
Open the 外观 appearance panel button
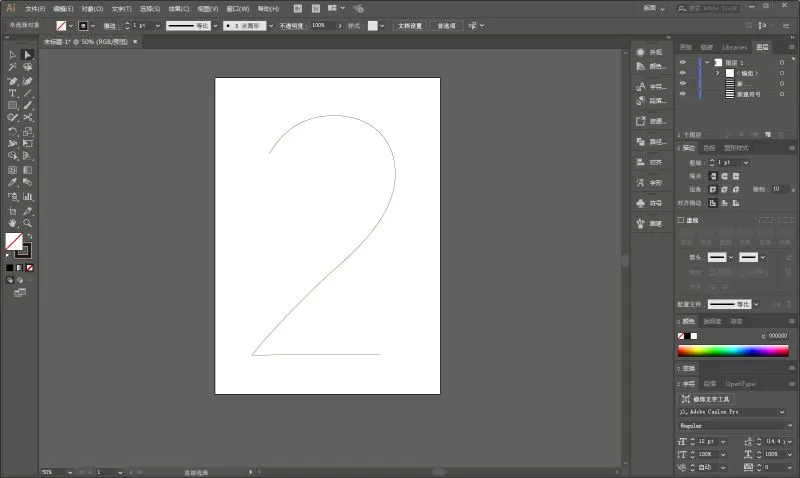pos(650,52)
